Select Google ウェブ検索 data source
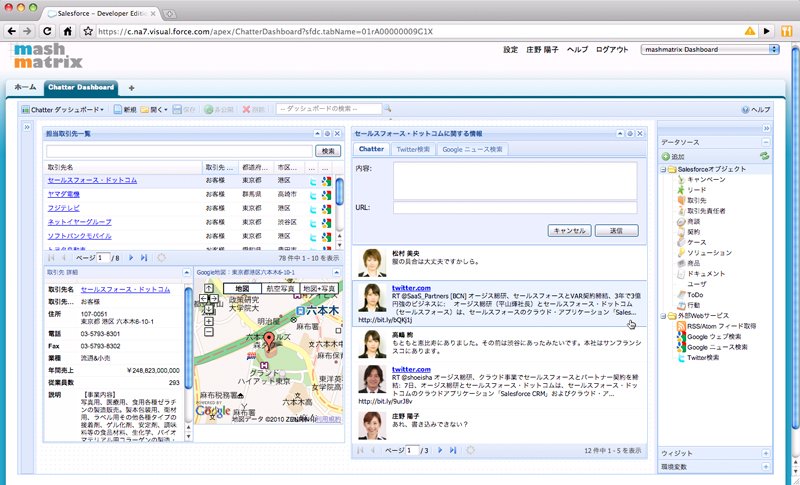Image resolution: width=800 pixels, height=485 pixels. [714, 337]
